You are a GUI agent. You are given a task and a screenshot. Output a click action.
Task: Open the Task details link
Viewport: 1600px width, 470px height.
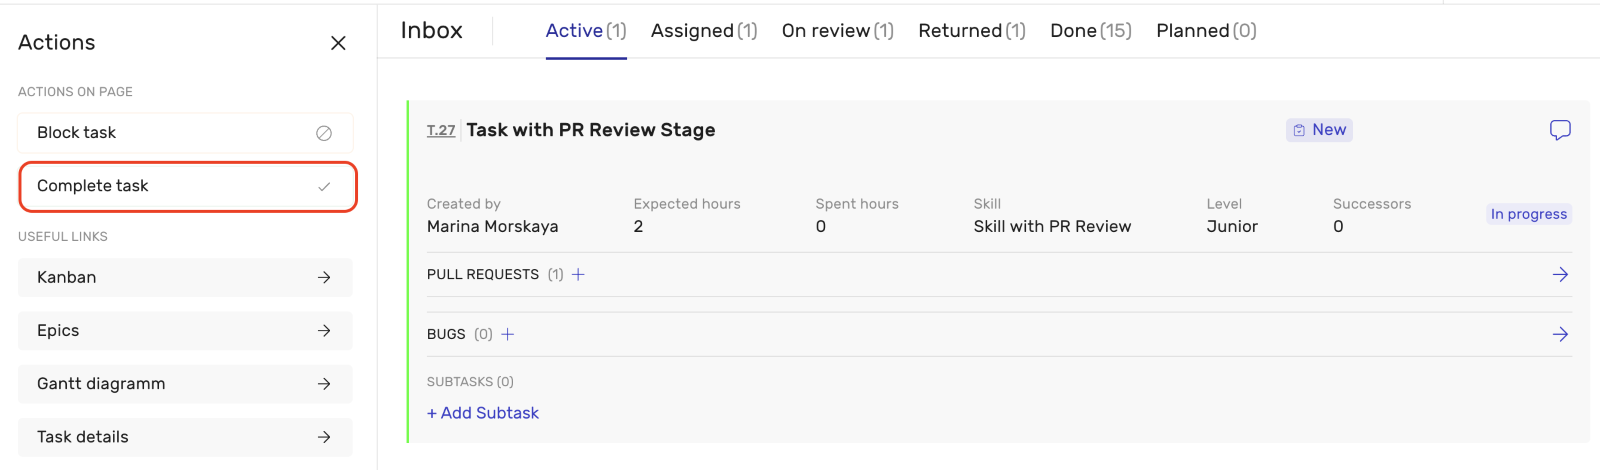coord(185,437)
